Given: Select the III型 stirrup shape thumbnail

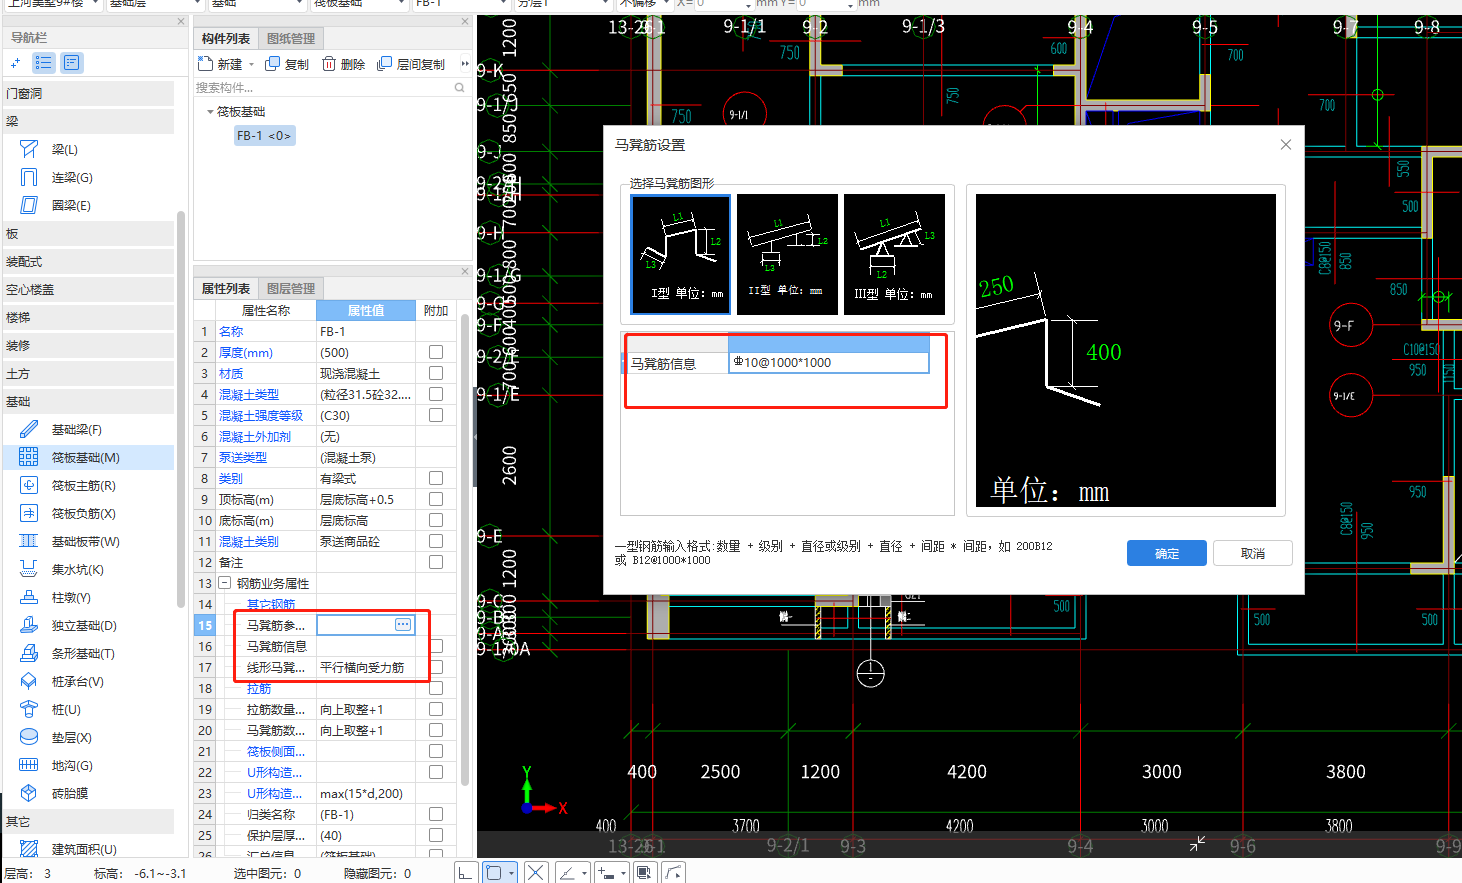Looking at the screenshot, I should point(894,254).
